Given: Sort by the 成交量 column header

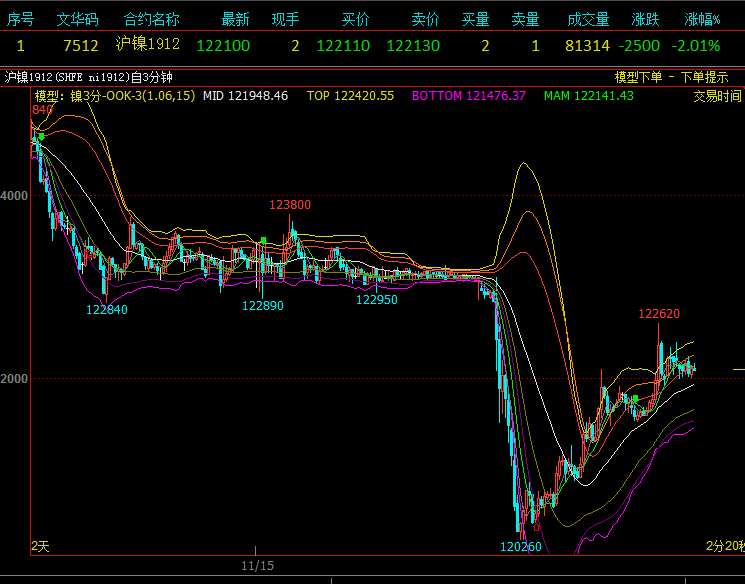Looking at the screenshot, I should click(x=588, y=19).
